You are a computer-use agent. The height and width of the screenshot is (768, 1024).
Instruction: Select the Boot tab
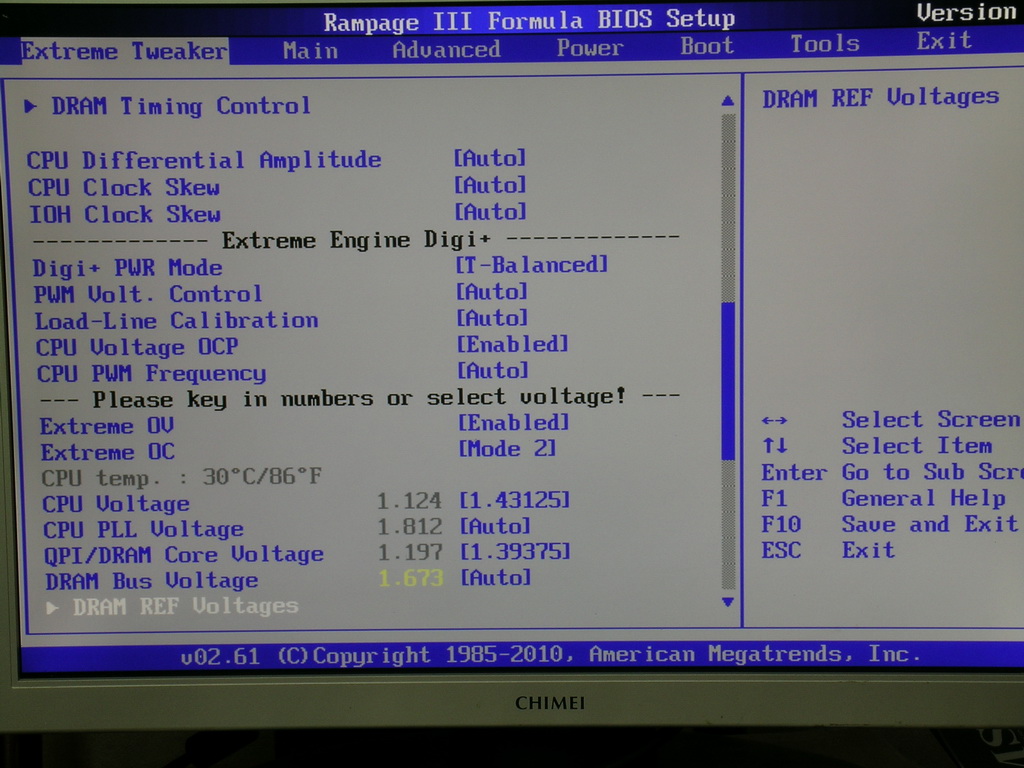707,46
